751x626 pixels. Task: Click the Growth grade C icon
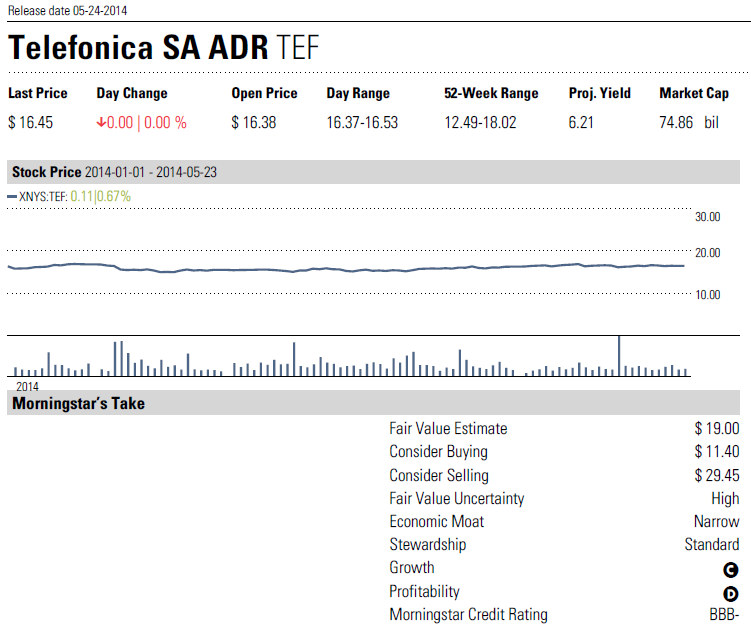tap(731, 569)
